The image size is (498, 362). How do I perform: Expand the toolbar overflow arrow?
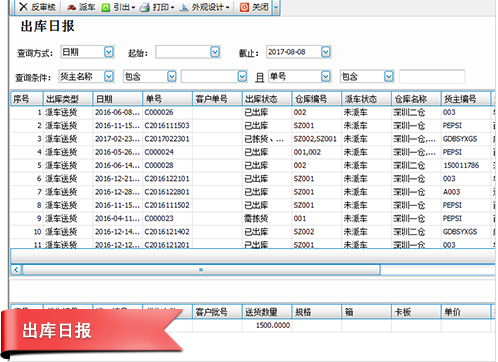(276, 7)
